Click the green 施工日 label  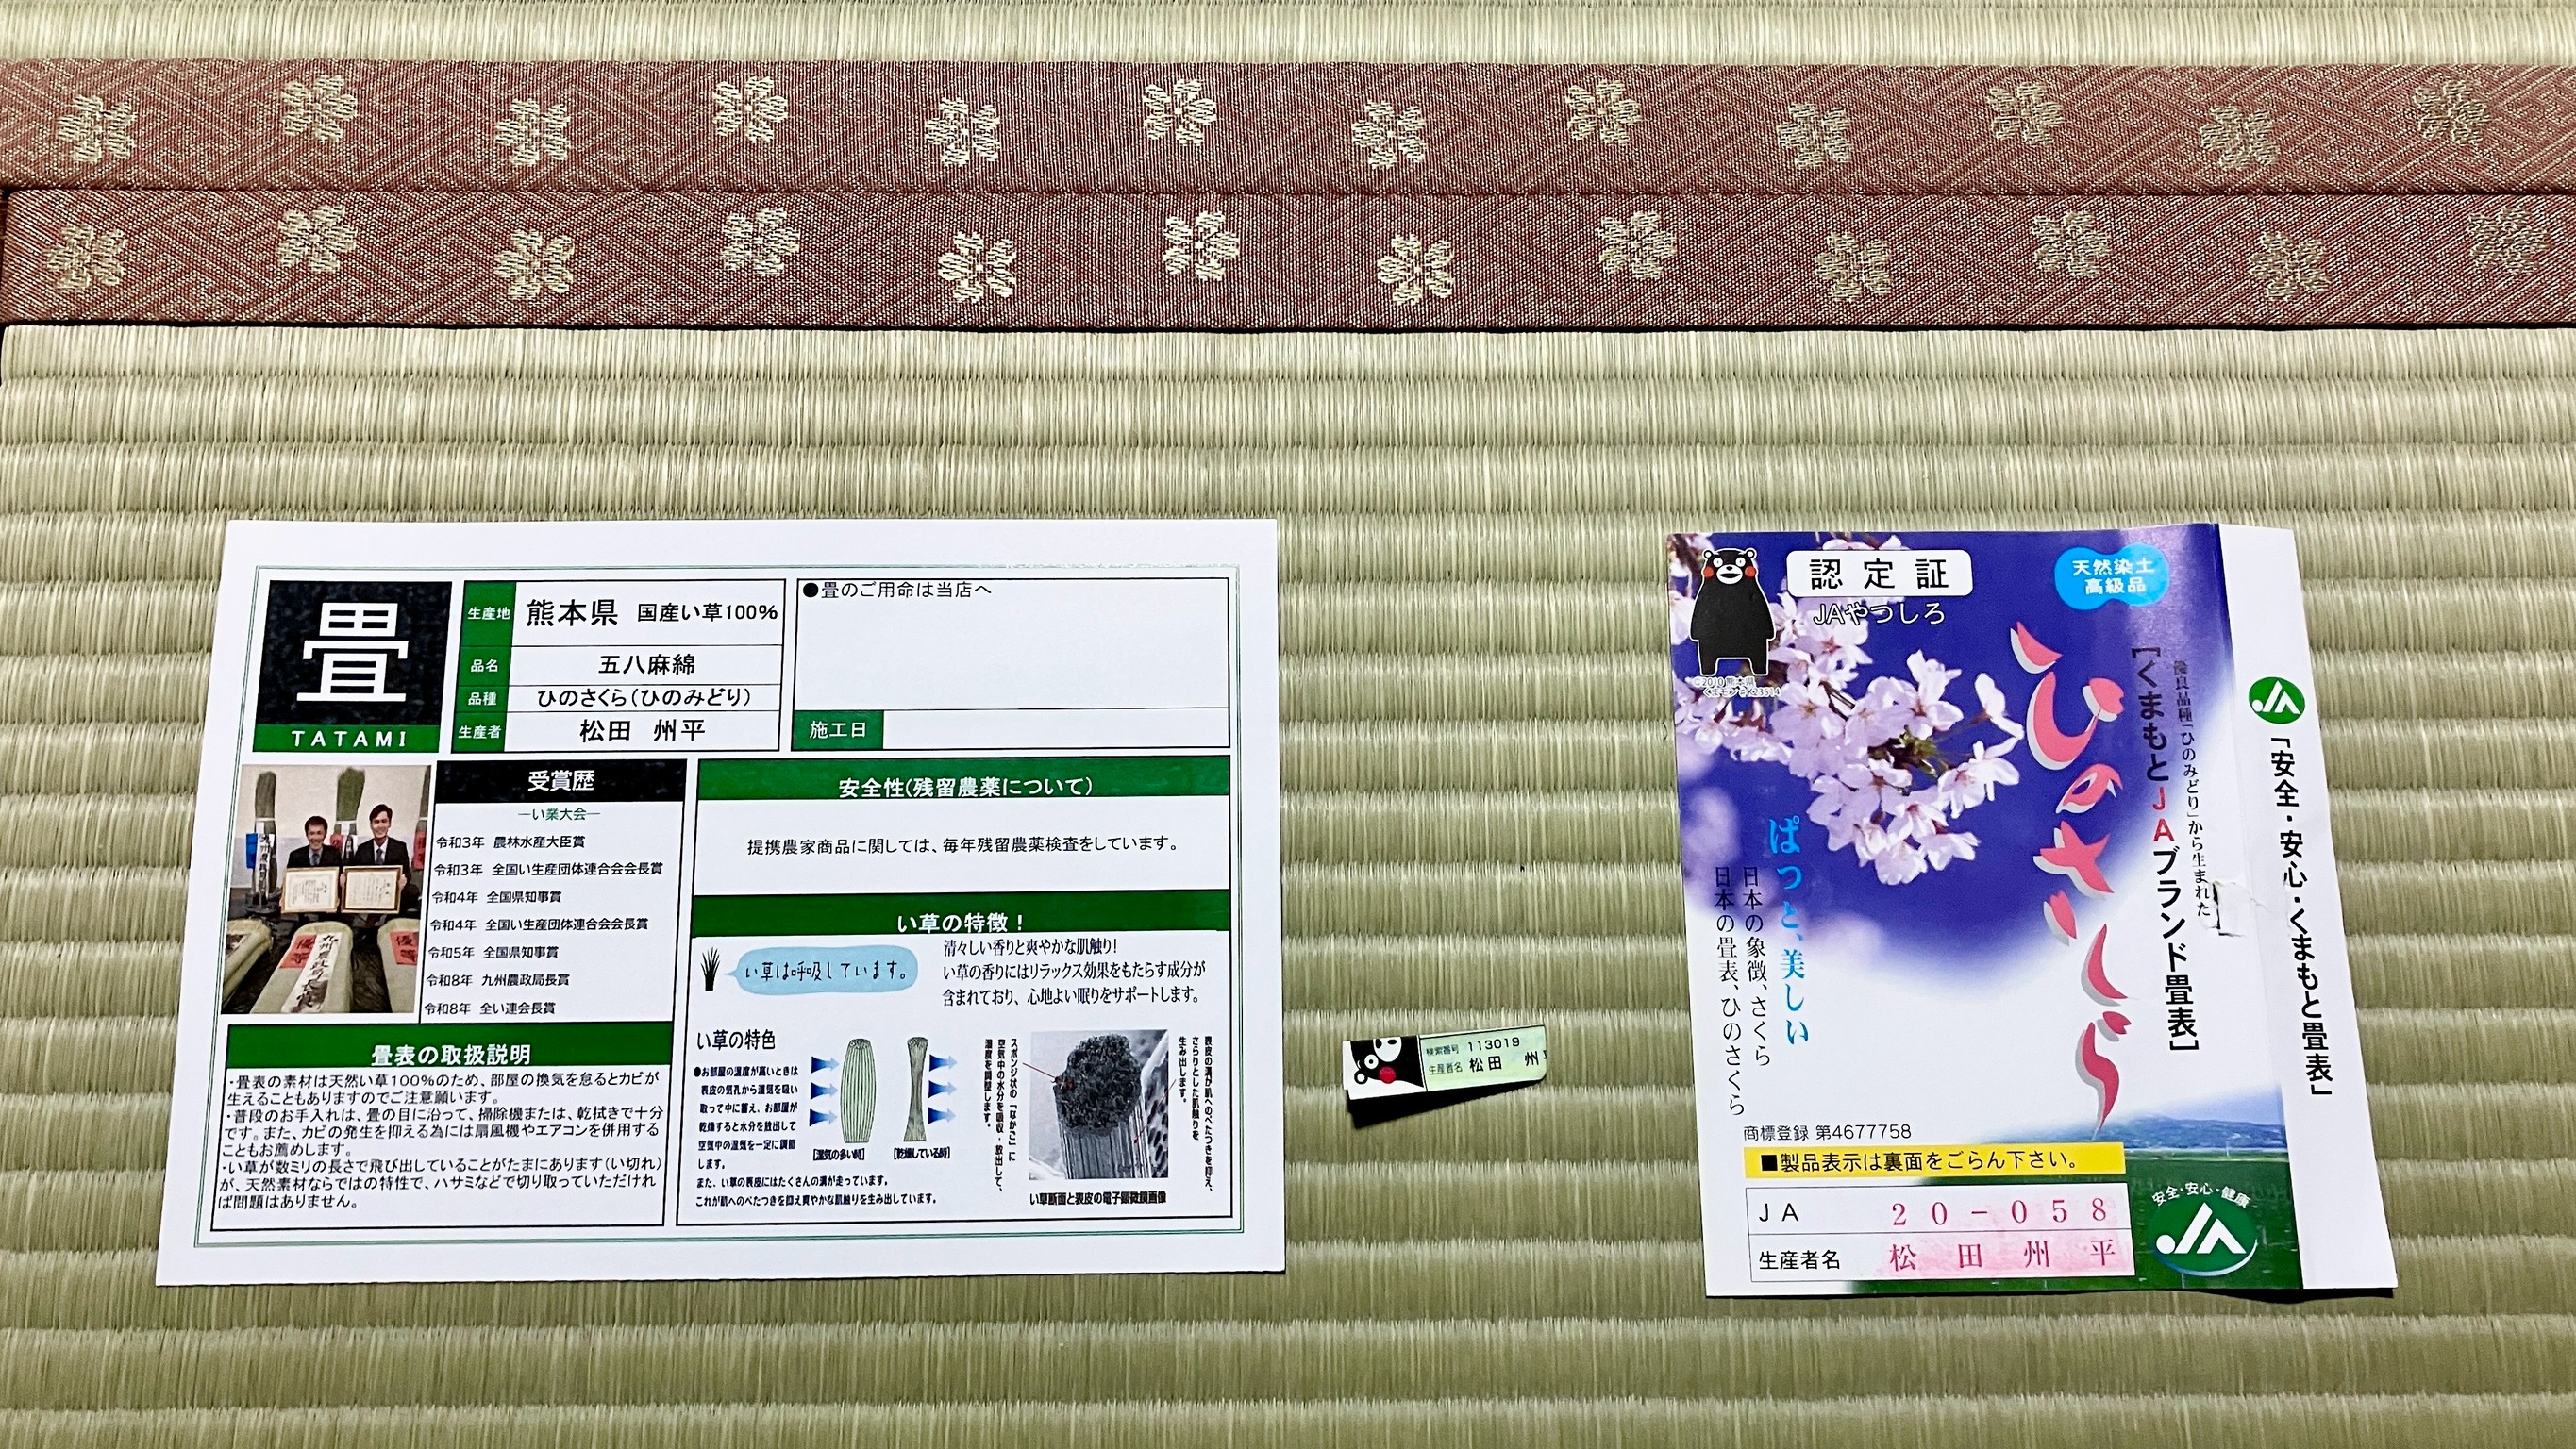tap(838, 730)
